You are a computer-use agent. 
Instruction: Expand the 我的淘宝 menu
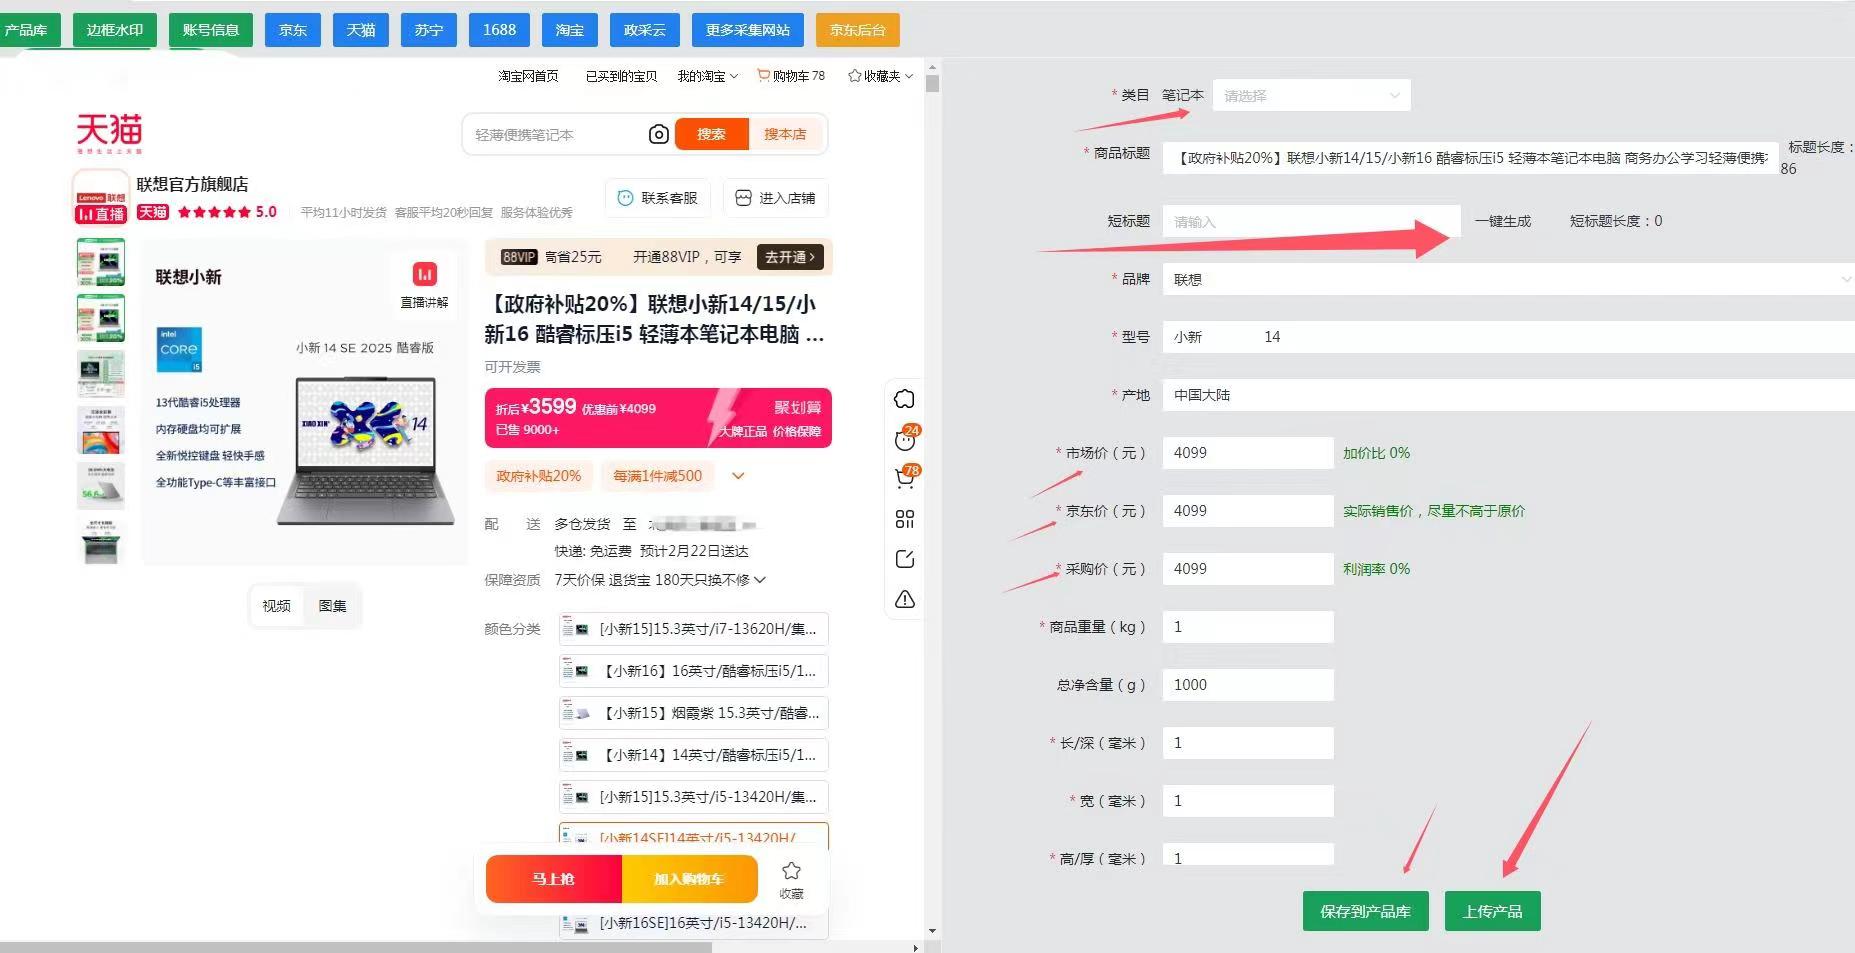click(707, 76)
